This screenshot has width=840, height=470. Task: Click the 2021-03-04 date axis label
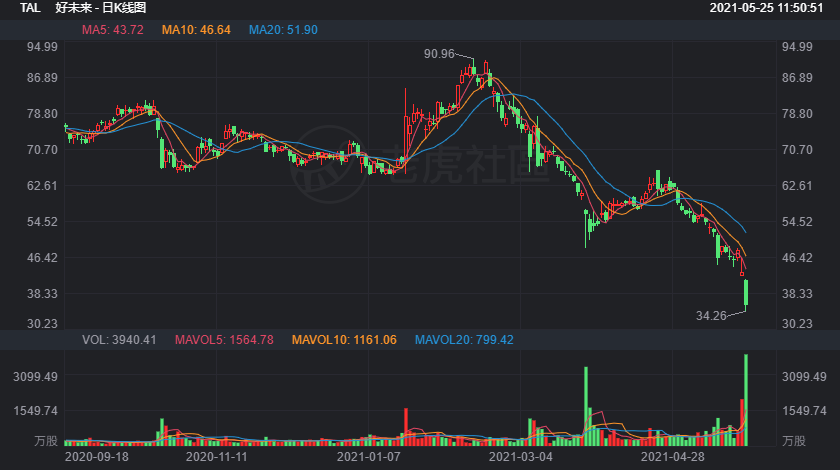tap(520, 457)
